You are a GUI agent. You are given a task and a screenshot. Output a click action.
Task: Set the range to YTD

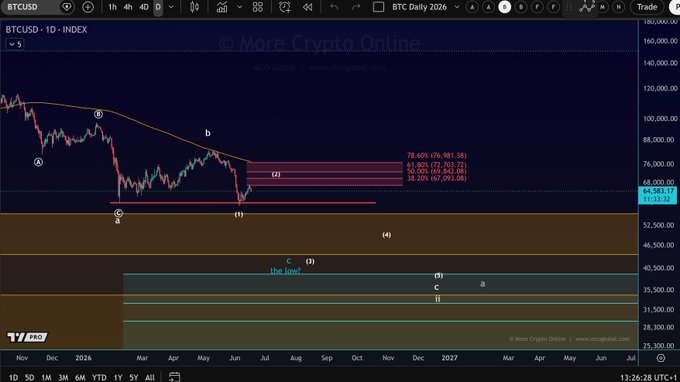[99, 378]
